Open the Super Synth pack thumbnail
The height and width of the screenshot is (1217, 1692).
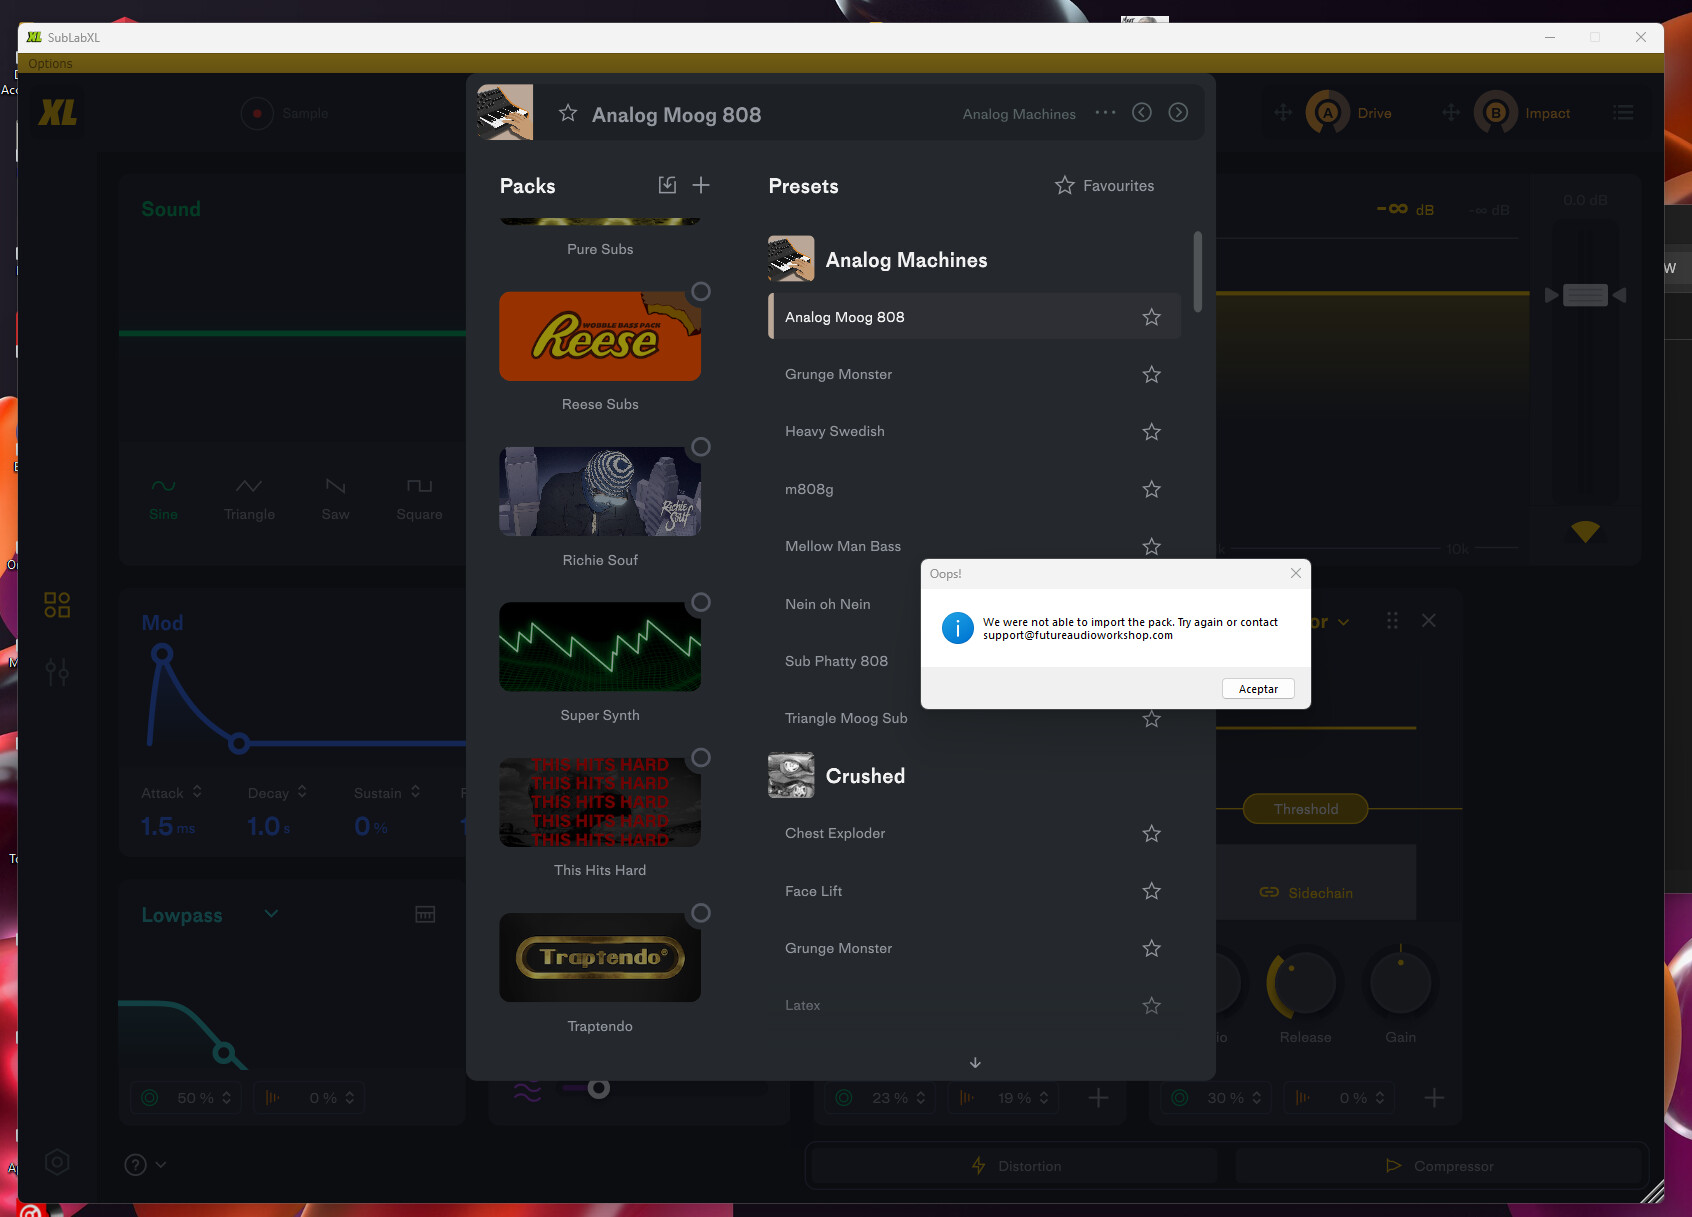600,646
